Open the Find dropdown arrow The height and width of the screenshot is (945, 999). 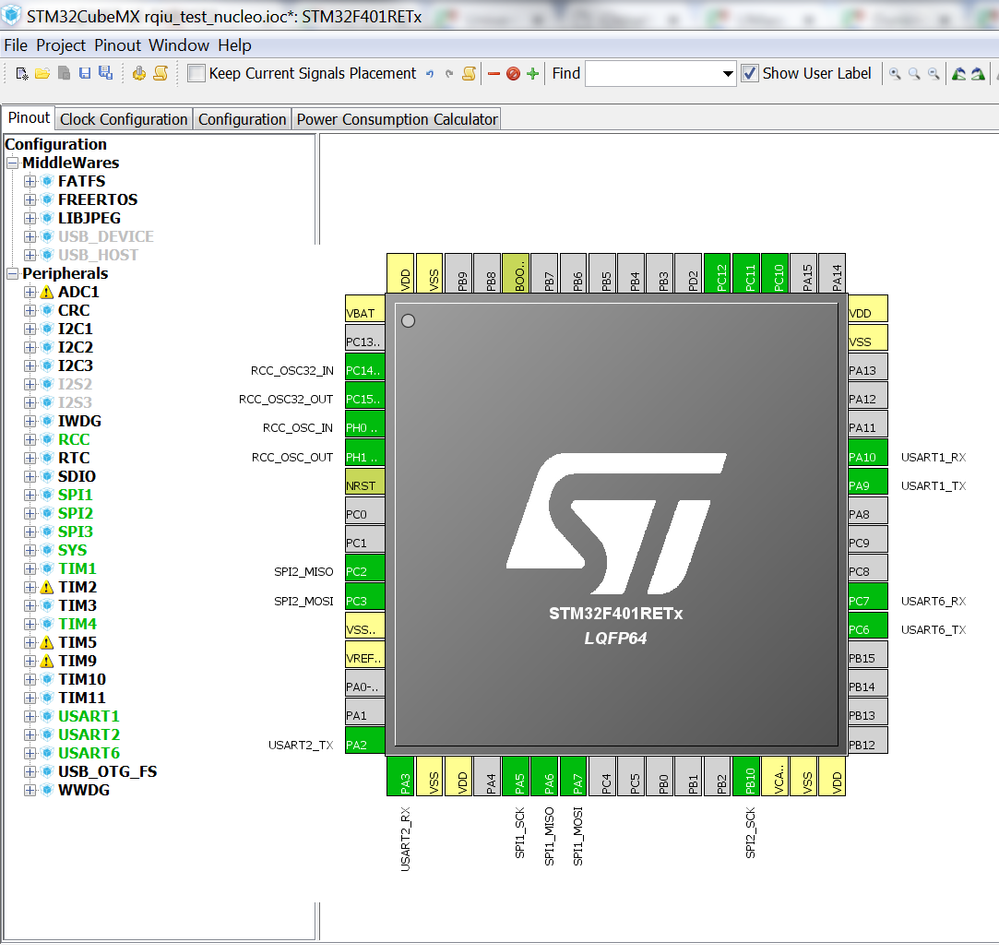728,74
